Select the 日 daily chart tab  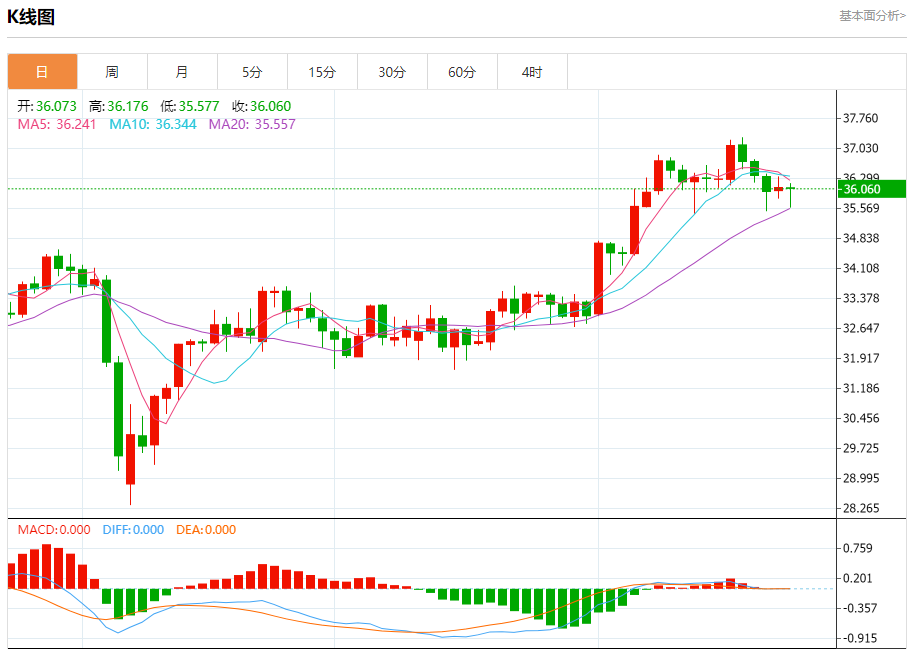(x=42, y=72)
